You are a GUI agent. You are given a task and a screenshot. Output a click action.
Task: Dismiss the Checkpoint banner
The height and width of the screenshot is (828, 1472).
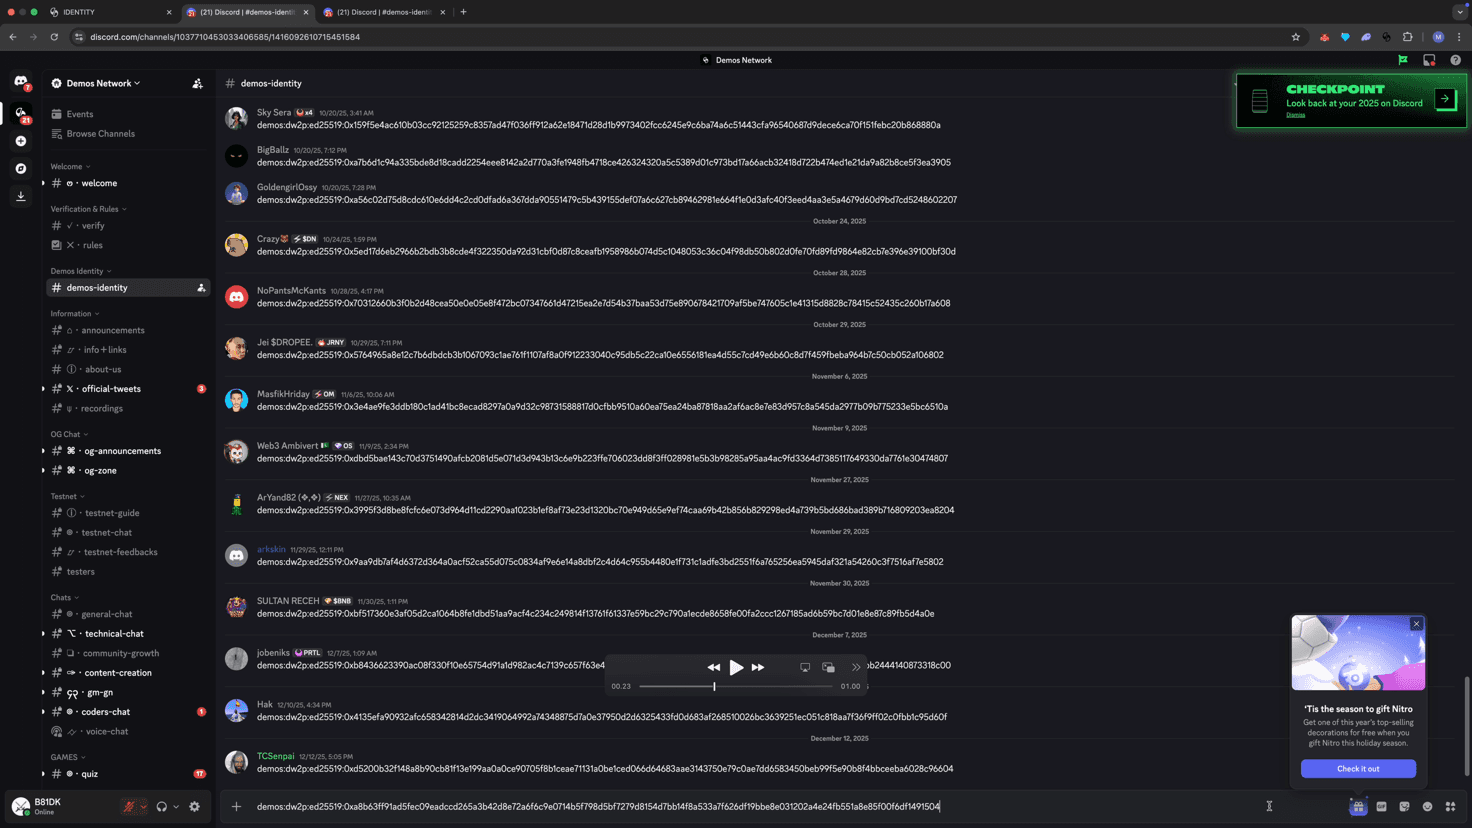(x=1296, y=114)
